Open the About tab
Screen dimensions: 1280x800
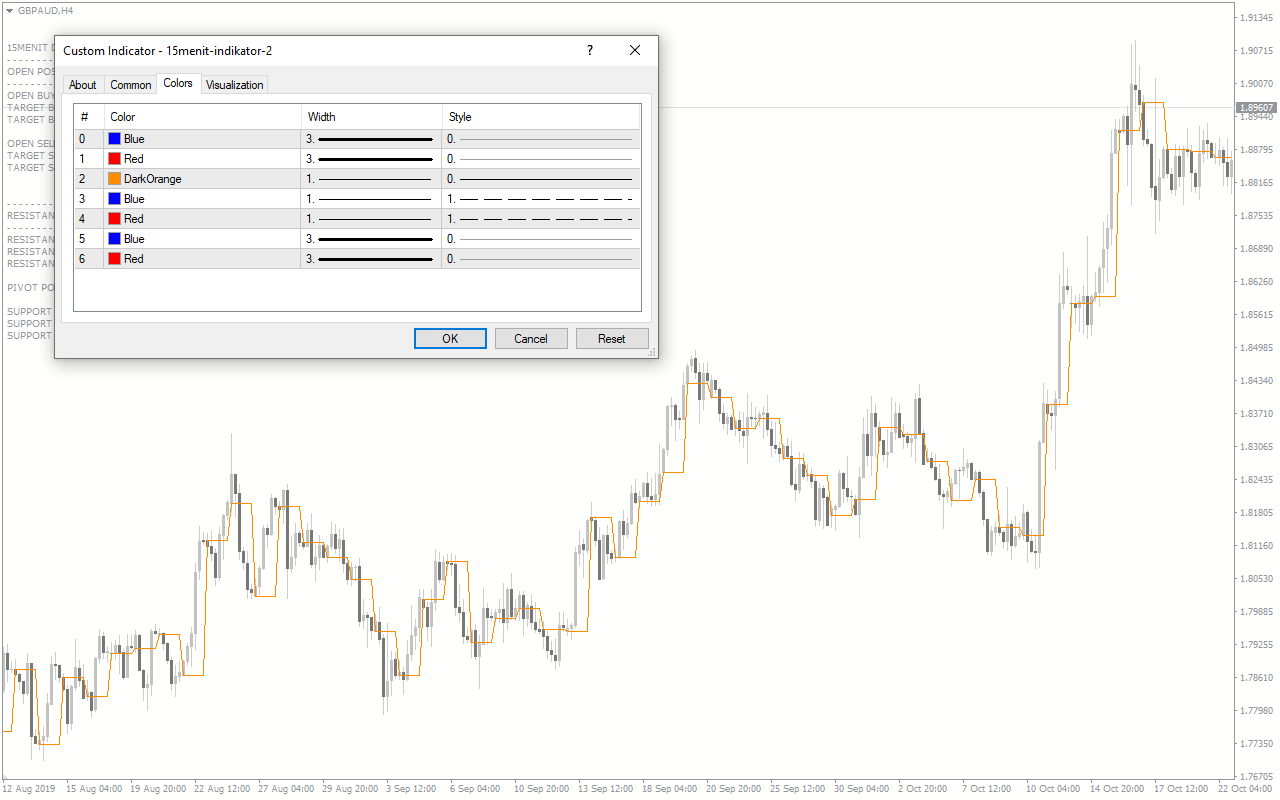[83, 85]
